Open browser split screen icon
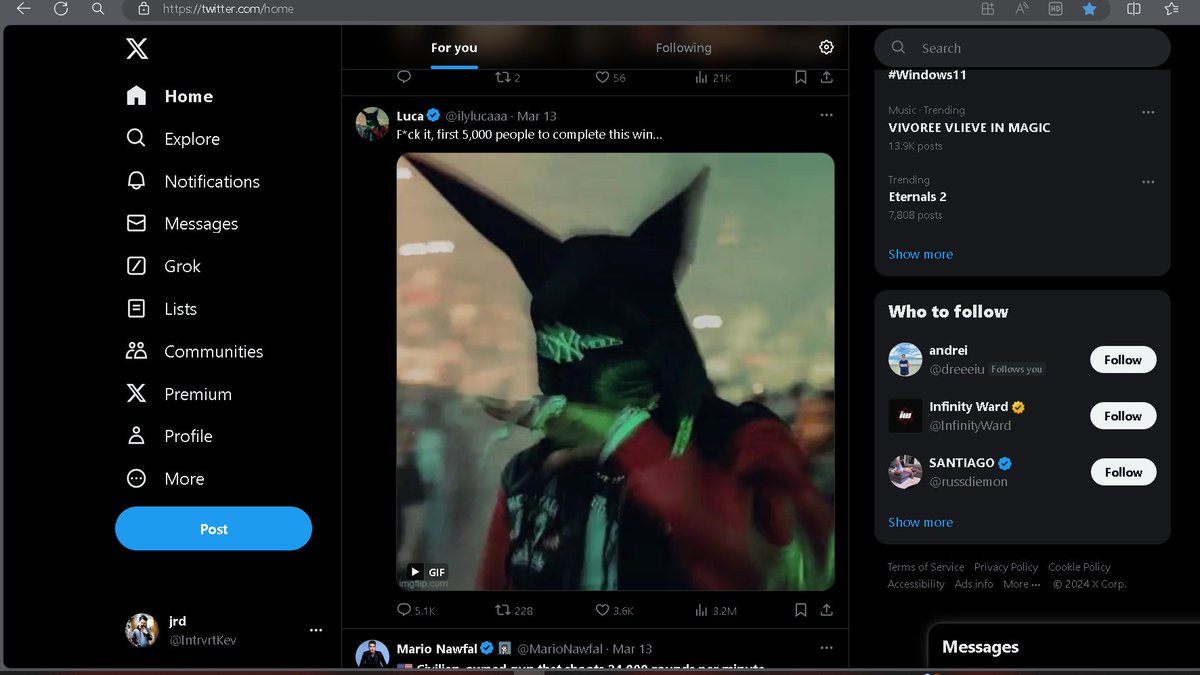The image size is (1200, 675). [1133, 9]
